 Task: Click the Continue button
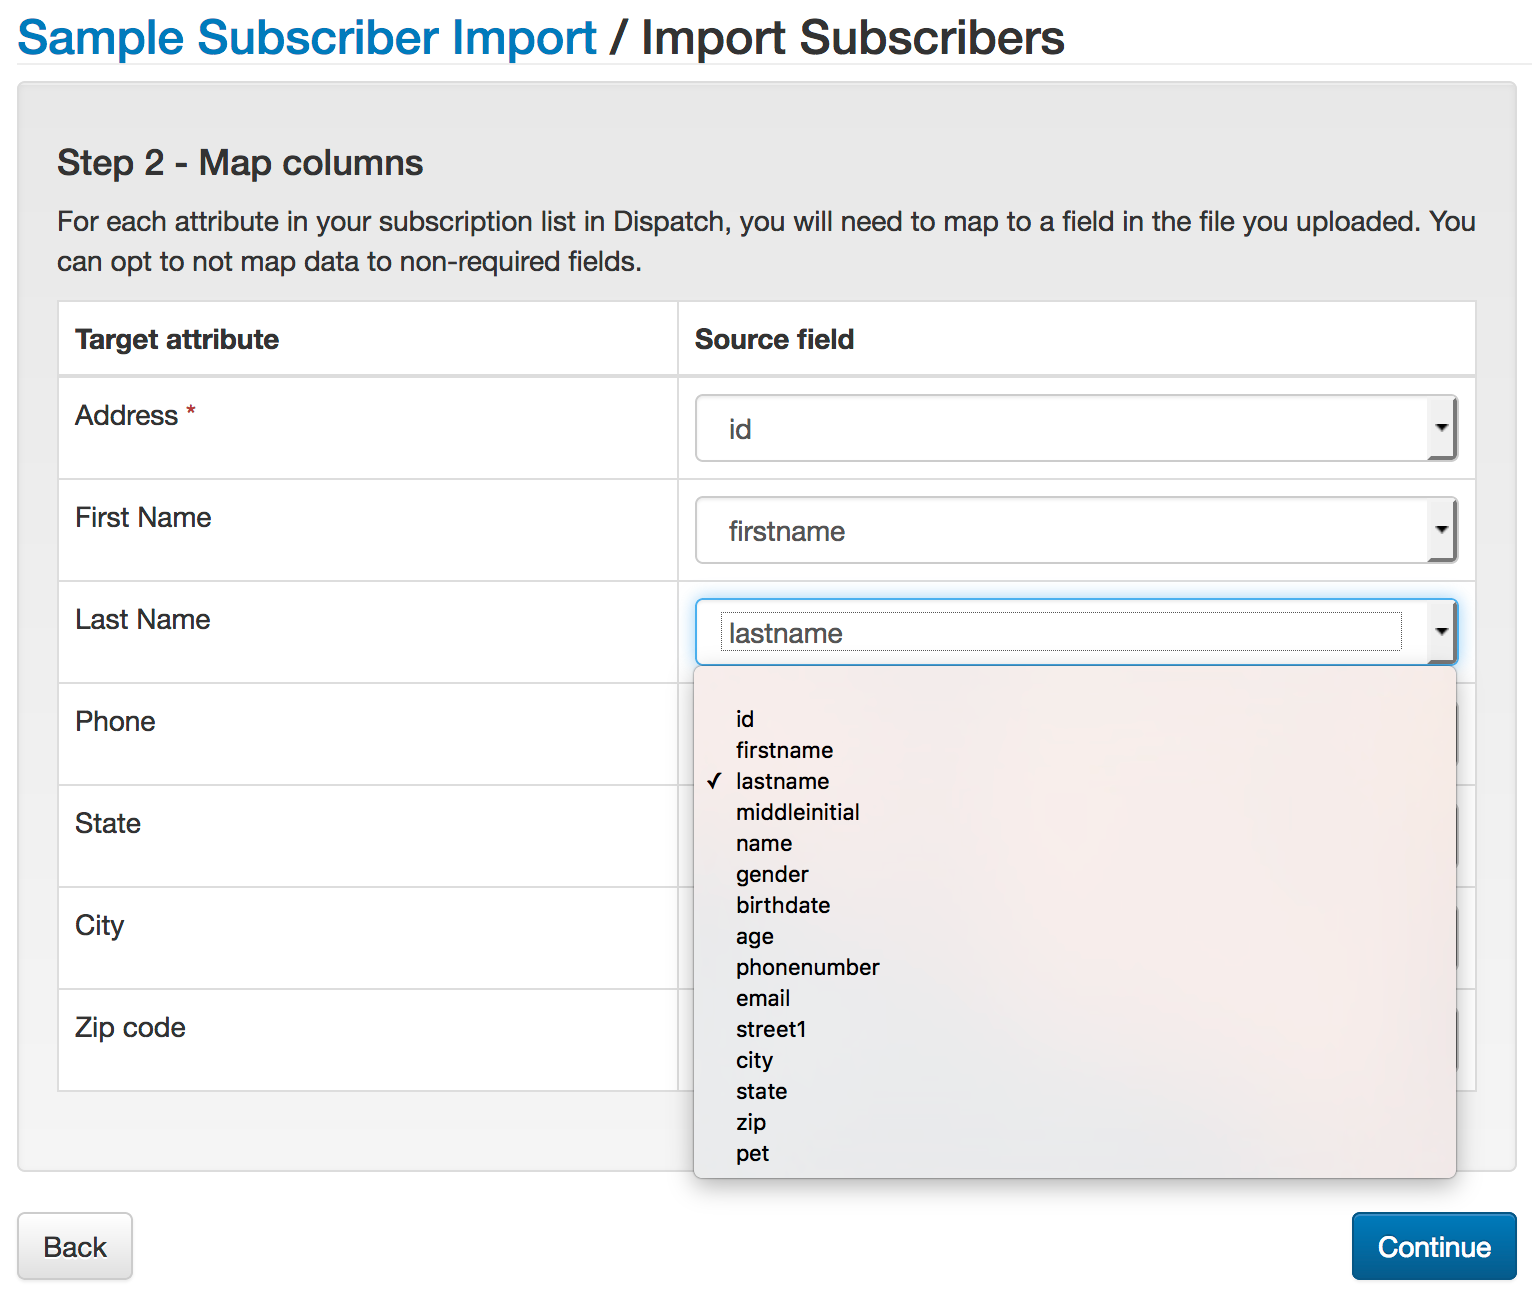(x=1433, y=1246)
